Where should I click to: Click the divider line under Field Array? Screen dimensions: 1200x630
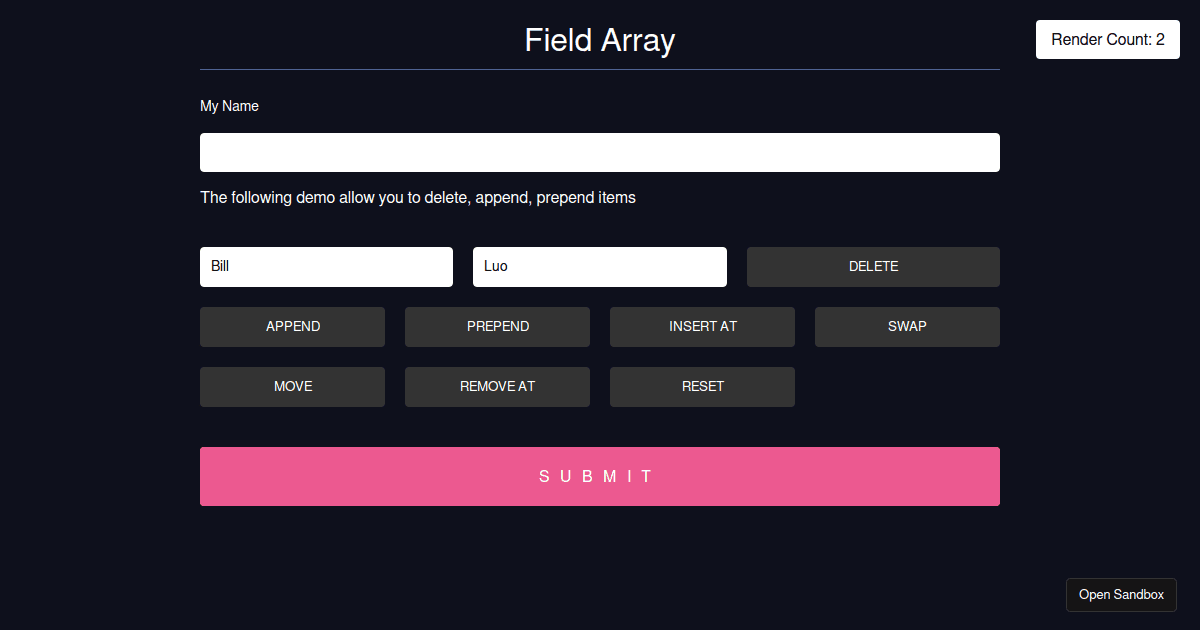[x=600, y=68]
